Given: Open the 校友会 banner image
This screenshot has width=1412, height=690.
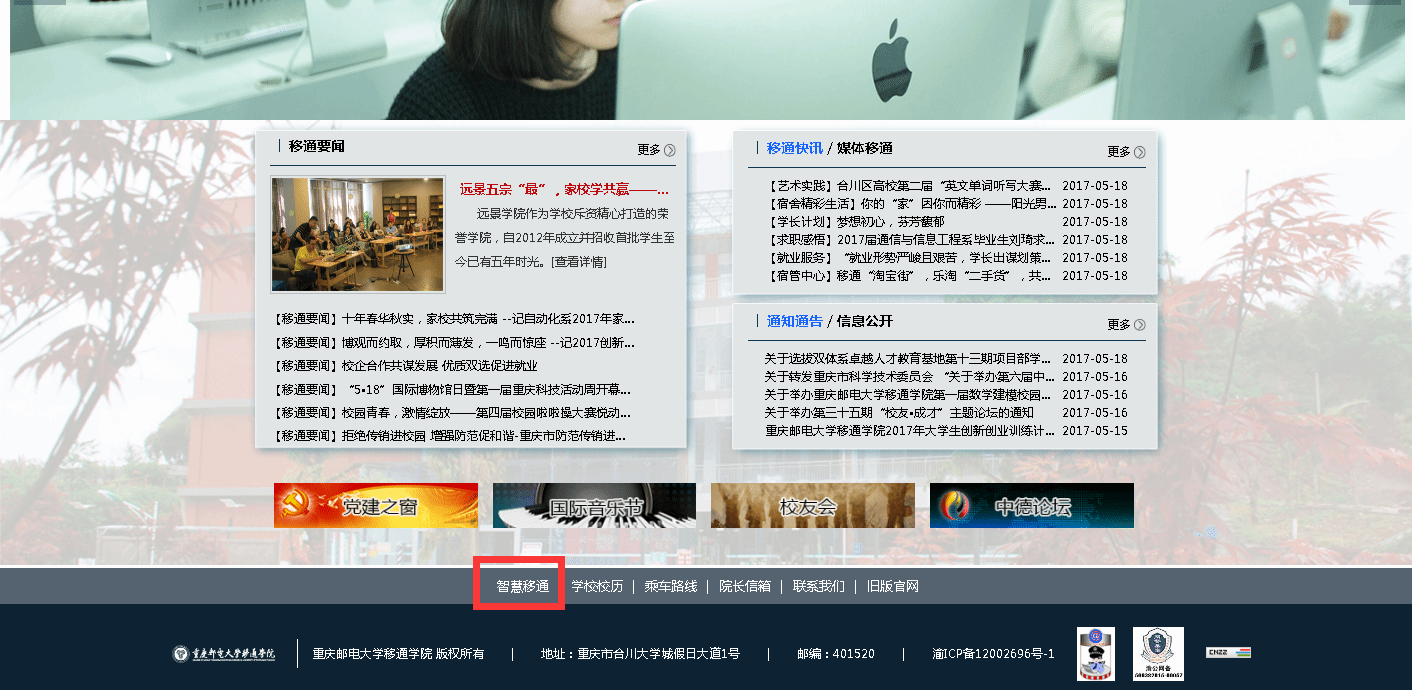Looking at the screenshot, I should (x=812, y=506).
